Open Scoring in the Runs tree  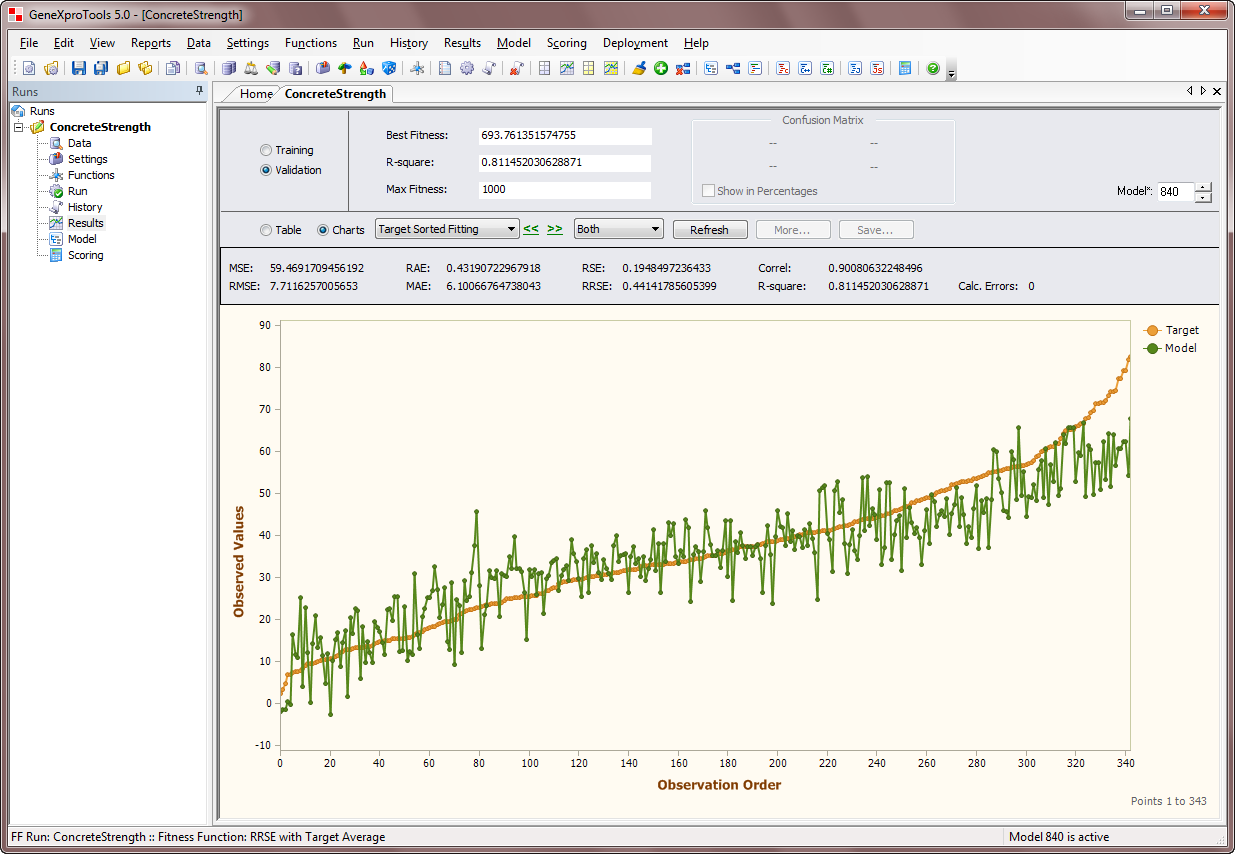tap(85, 255)
